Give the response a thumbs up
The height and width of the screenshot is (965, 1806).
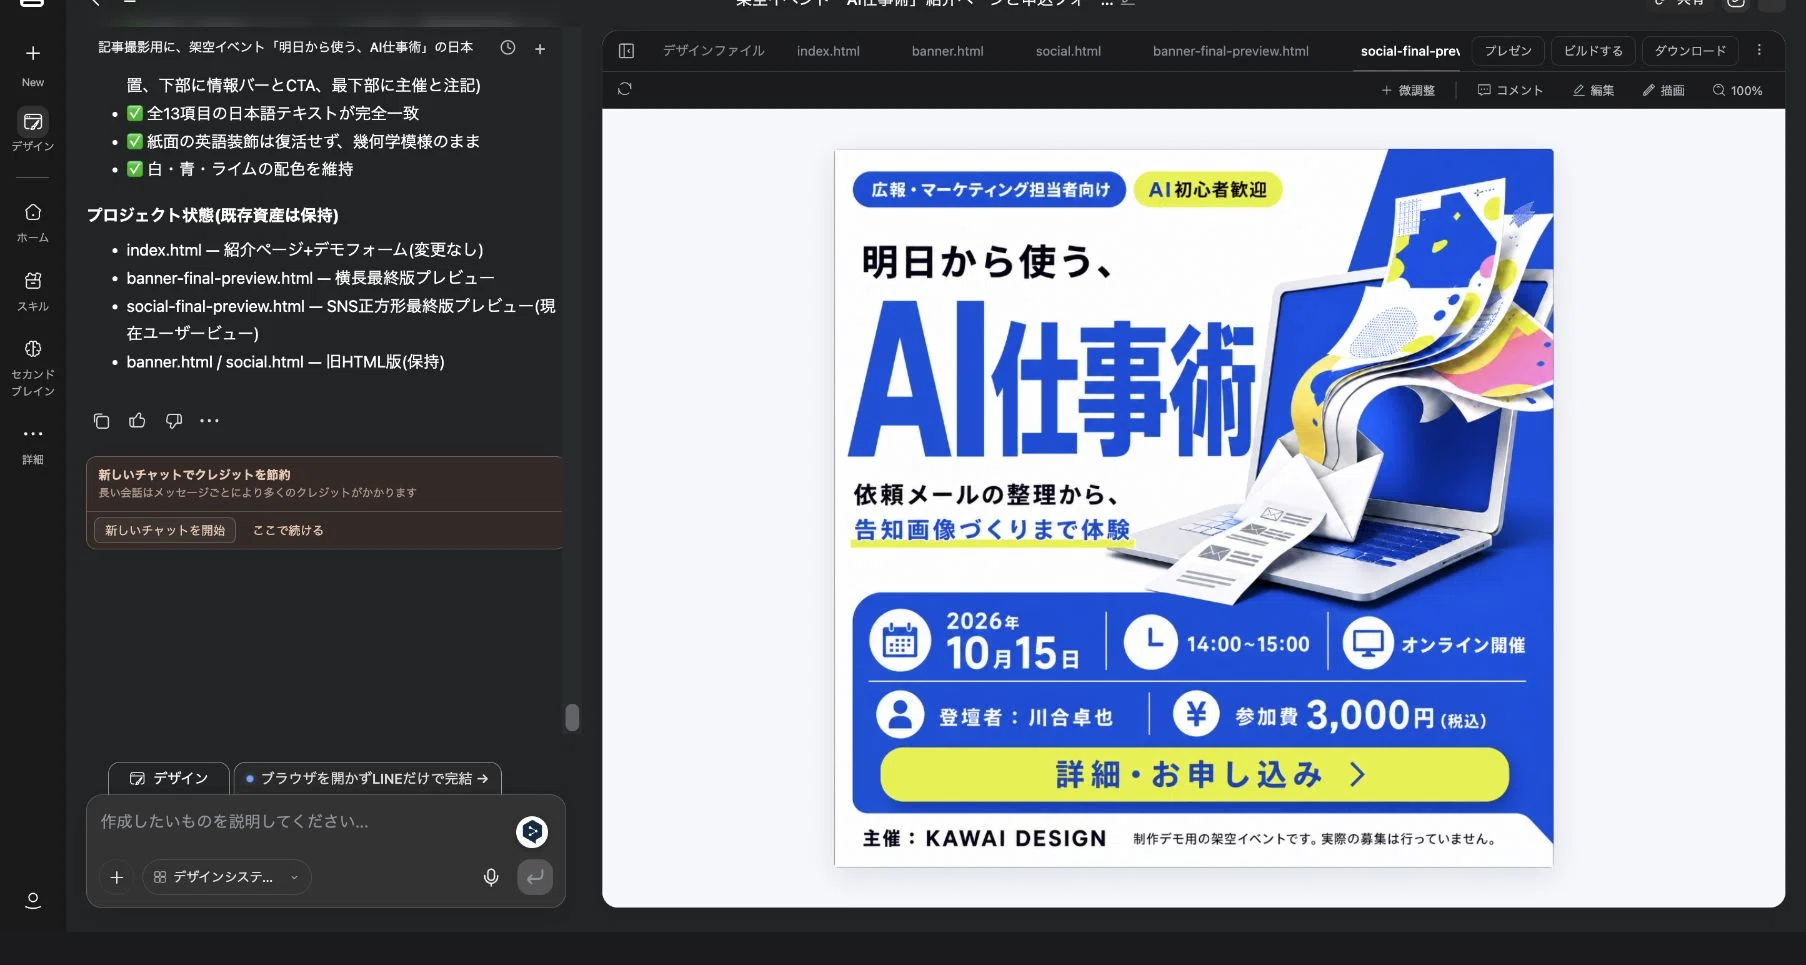point(137,421)
